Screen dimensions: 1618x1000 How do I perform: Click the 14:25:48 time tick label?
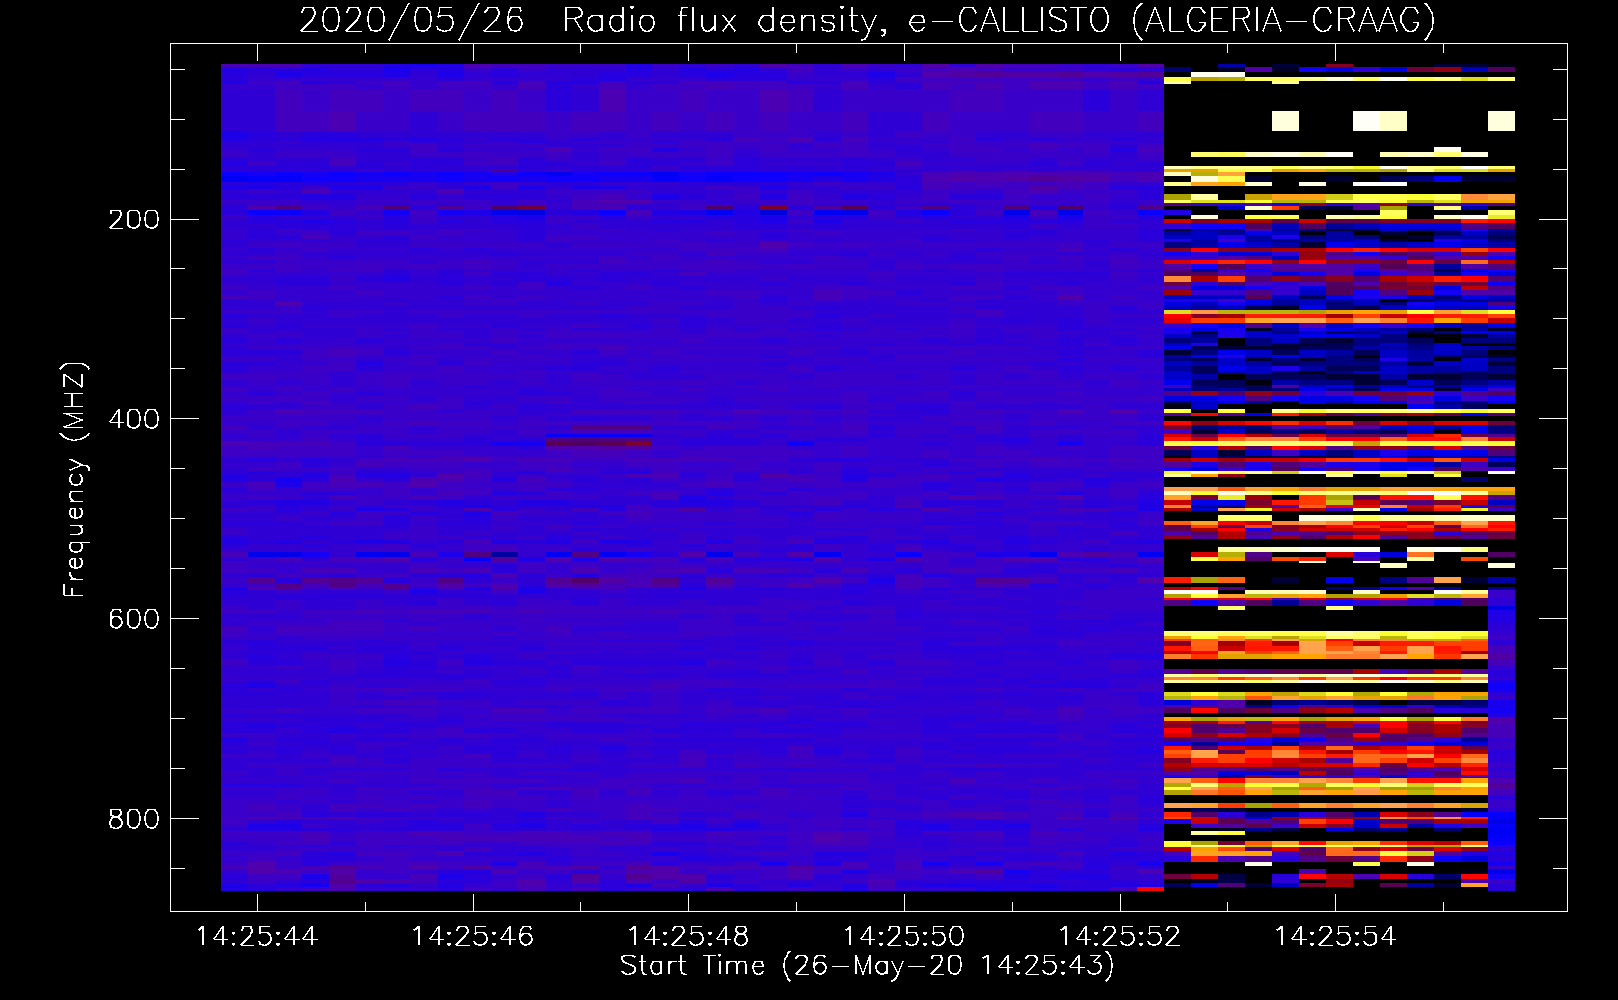click(x=688, y=937)
